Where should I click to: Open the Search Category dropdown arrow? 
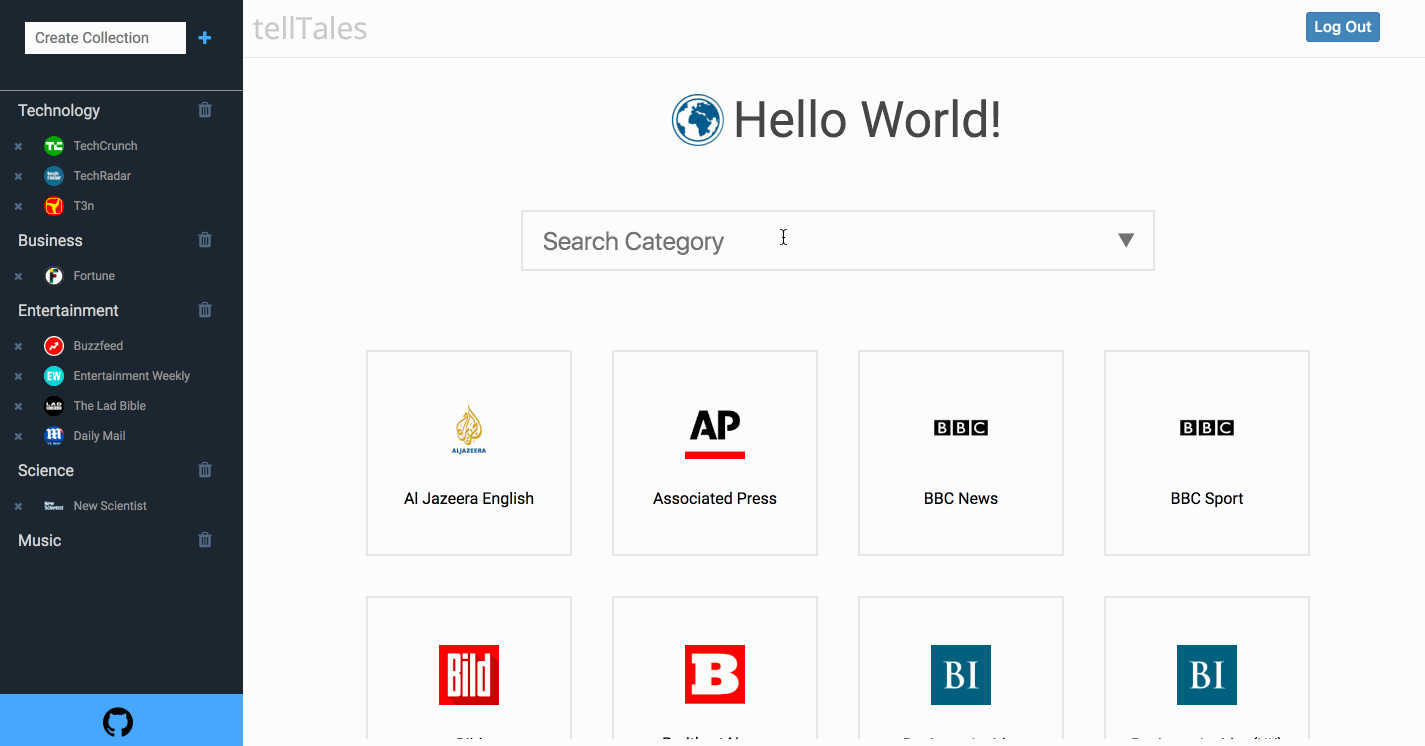(1126, 240)
